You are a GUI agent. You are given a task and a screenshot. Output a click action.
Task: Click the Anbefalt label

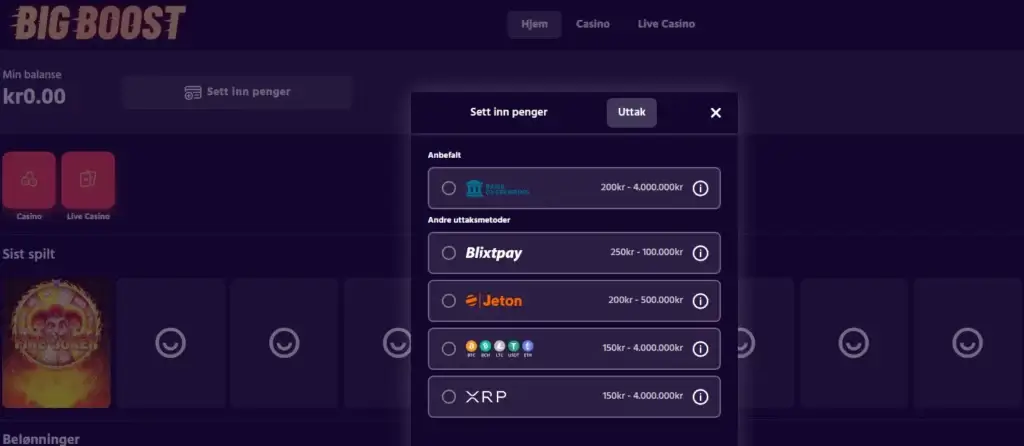click(445, 155)
